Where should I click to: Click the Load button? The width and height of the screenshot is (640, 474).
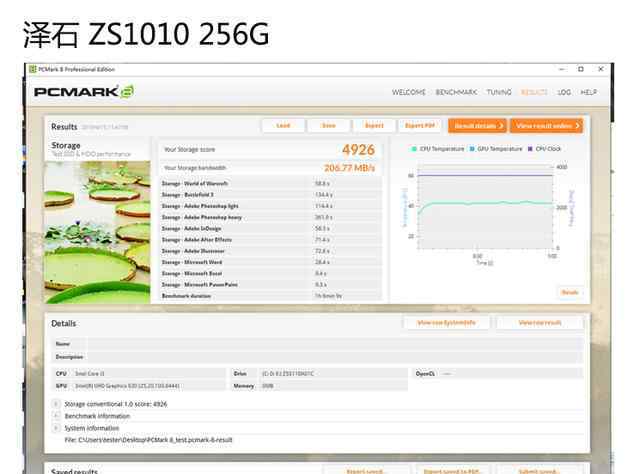(x=283, y=126)
